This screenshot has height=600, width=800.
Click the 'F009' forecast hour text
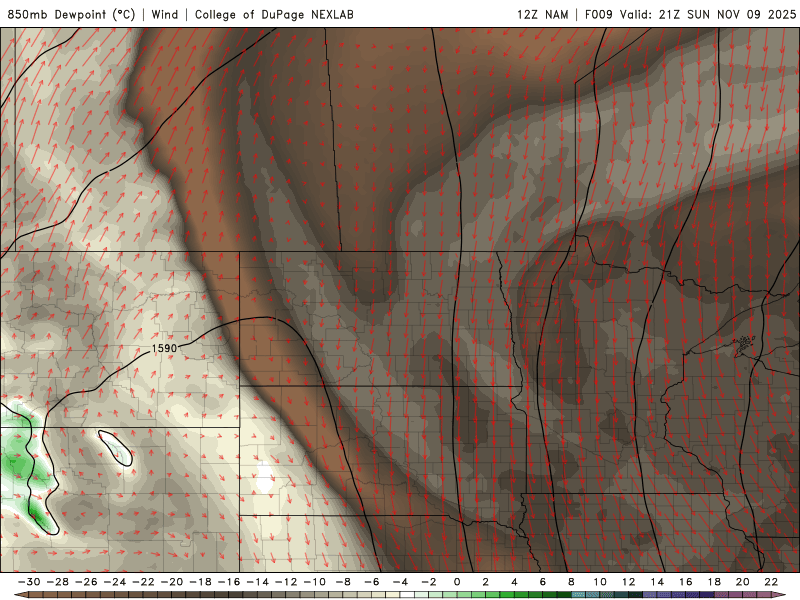pos(598,14)
